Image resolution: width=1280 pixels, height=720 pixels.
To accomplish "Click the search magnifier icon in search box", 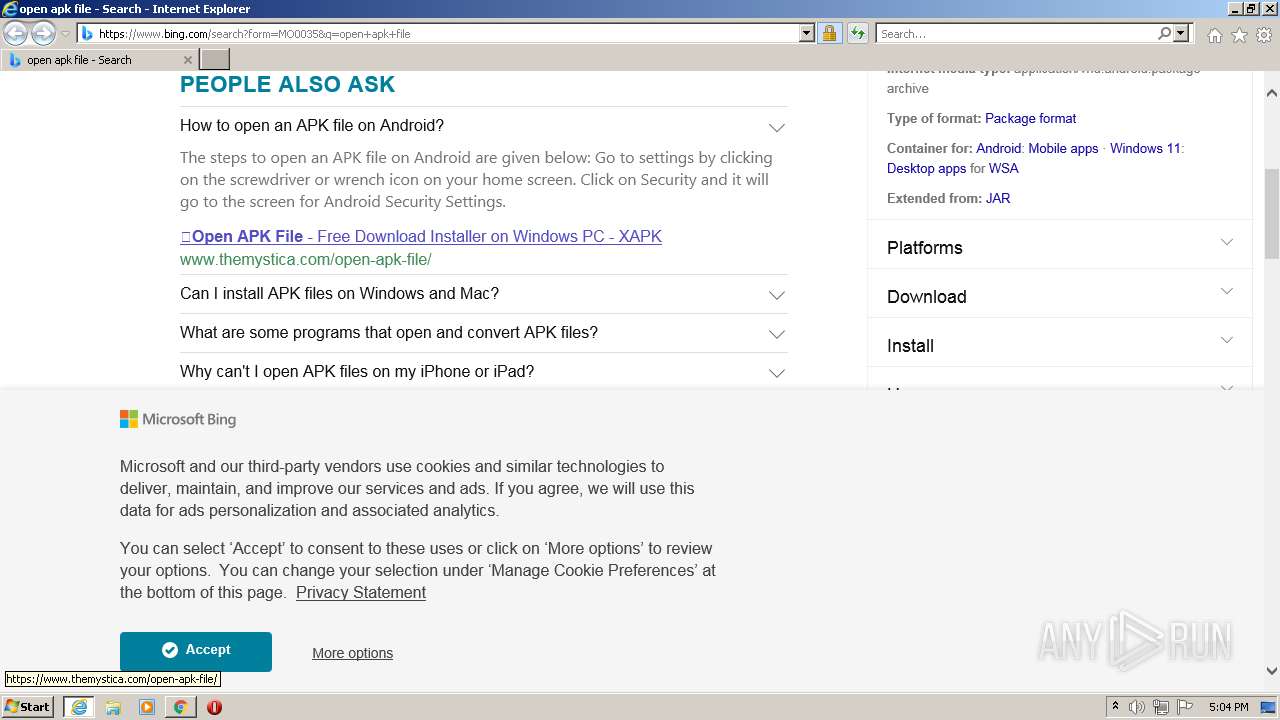I will point(1164,33).
